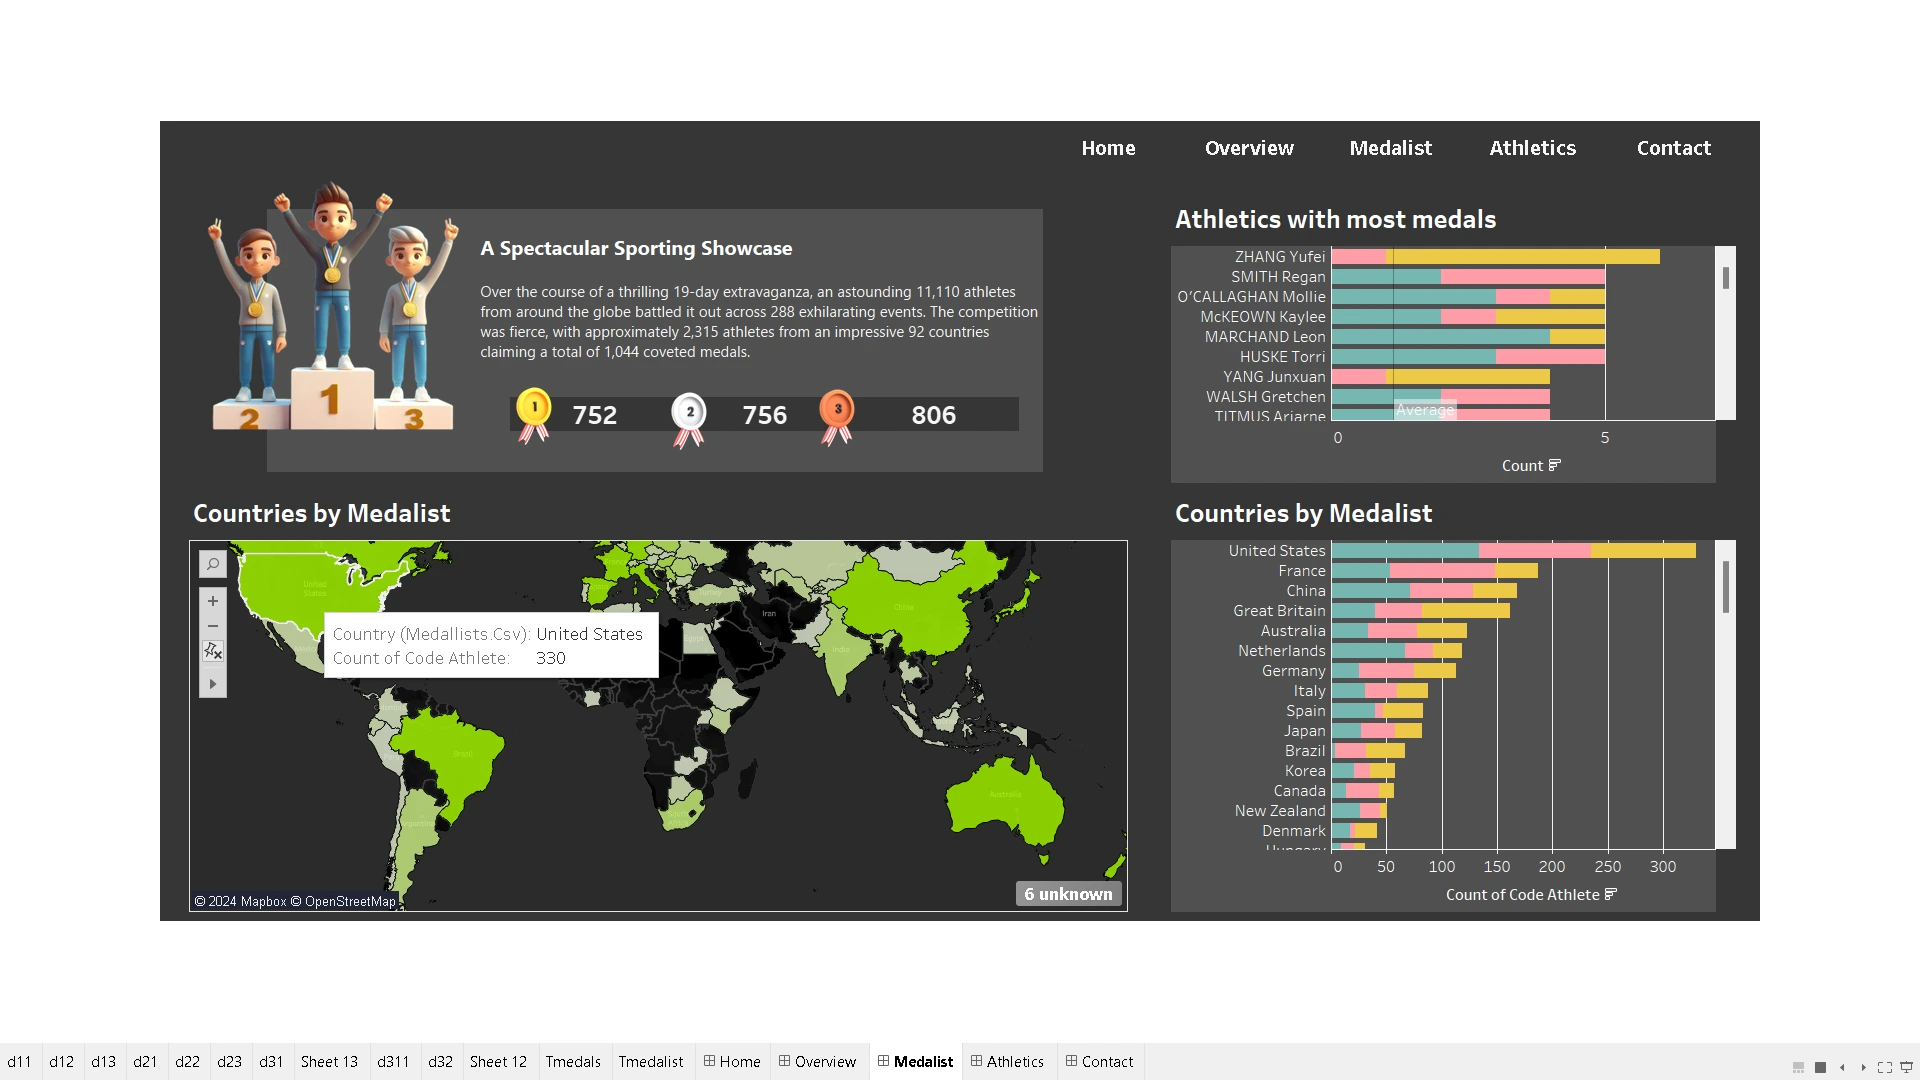Click the 6 unknown map indicator
This screenshot has width=1920, height=1080.
pos(1068,894)
